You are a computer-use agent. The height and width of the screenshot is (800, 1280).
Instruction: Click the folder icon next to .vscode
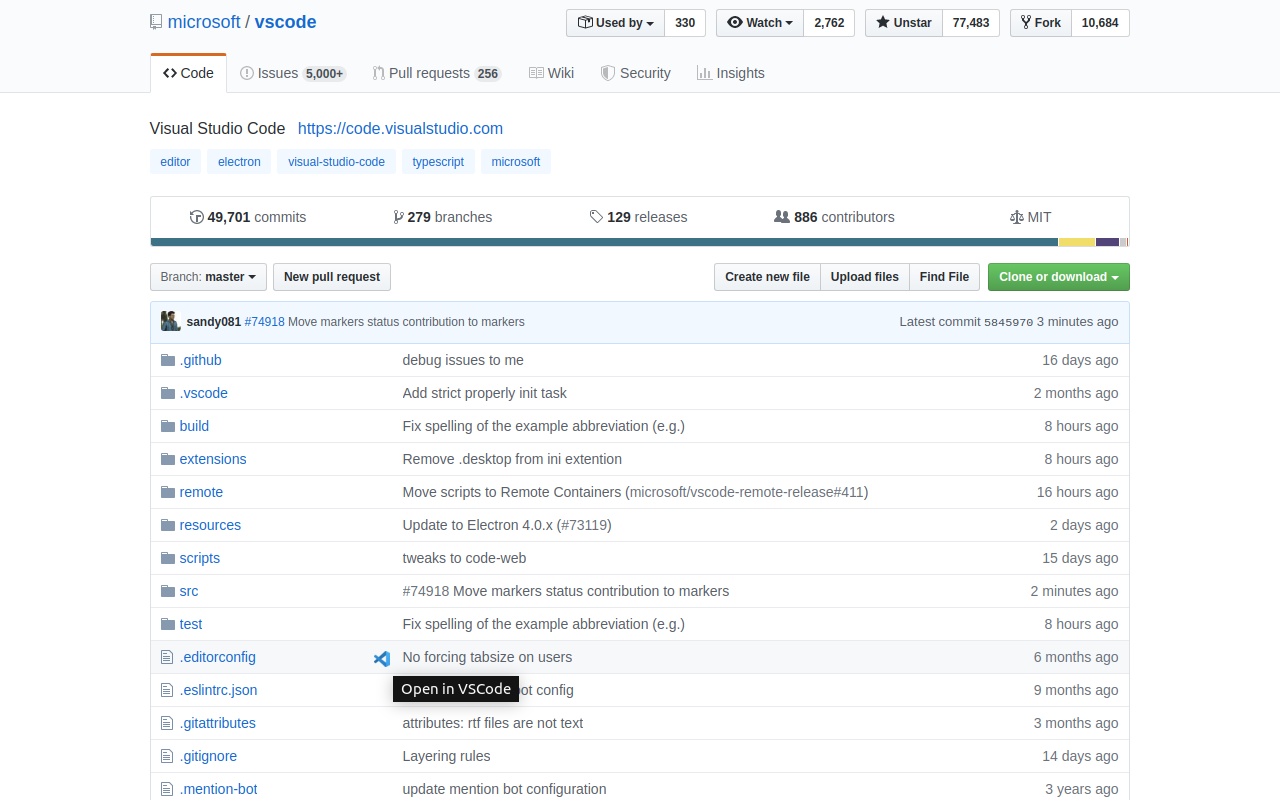click(168, 393)
